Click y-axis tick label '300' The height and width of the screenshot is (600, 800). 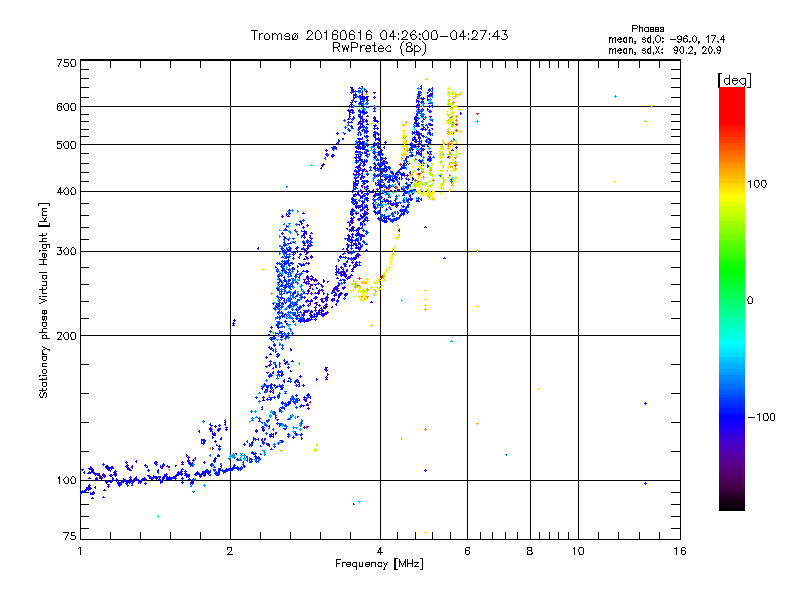click(x=66, y=251)
